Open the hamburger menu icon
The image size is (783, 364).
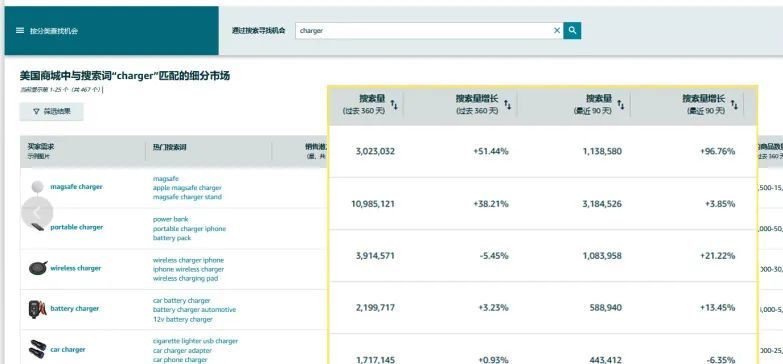[20, 30]
